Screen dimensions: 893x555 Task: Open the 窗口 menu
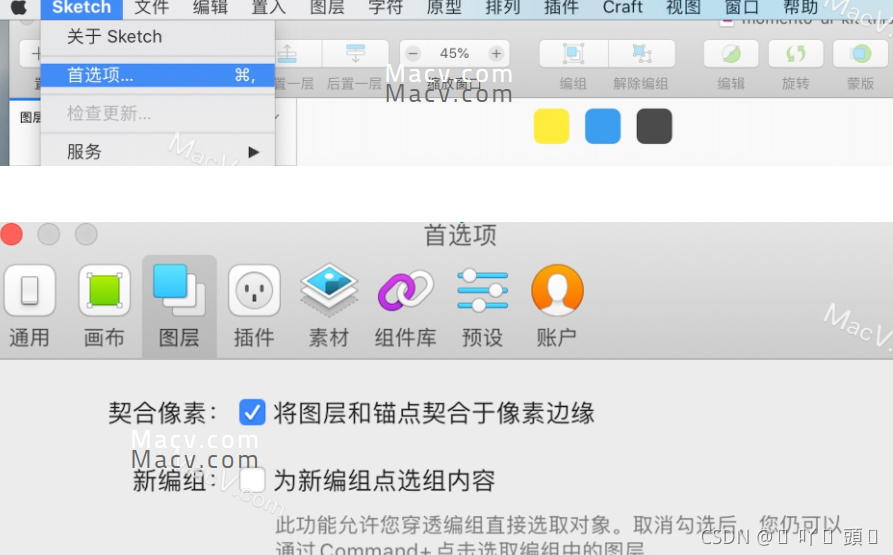coord(742,7)
